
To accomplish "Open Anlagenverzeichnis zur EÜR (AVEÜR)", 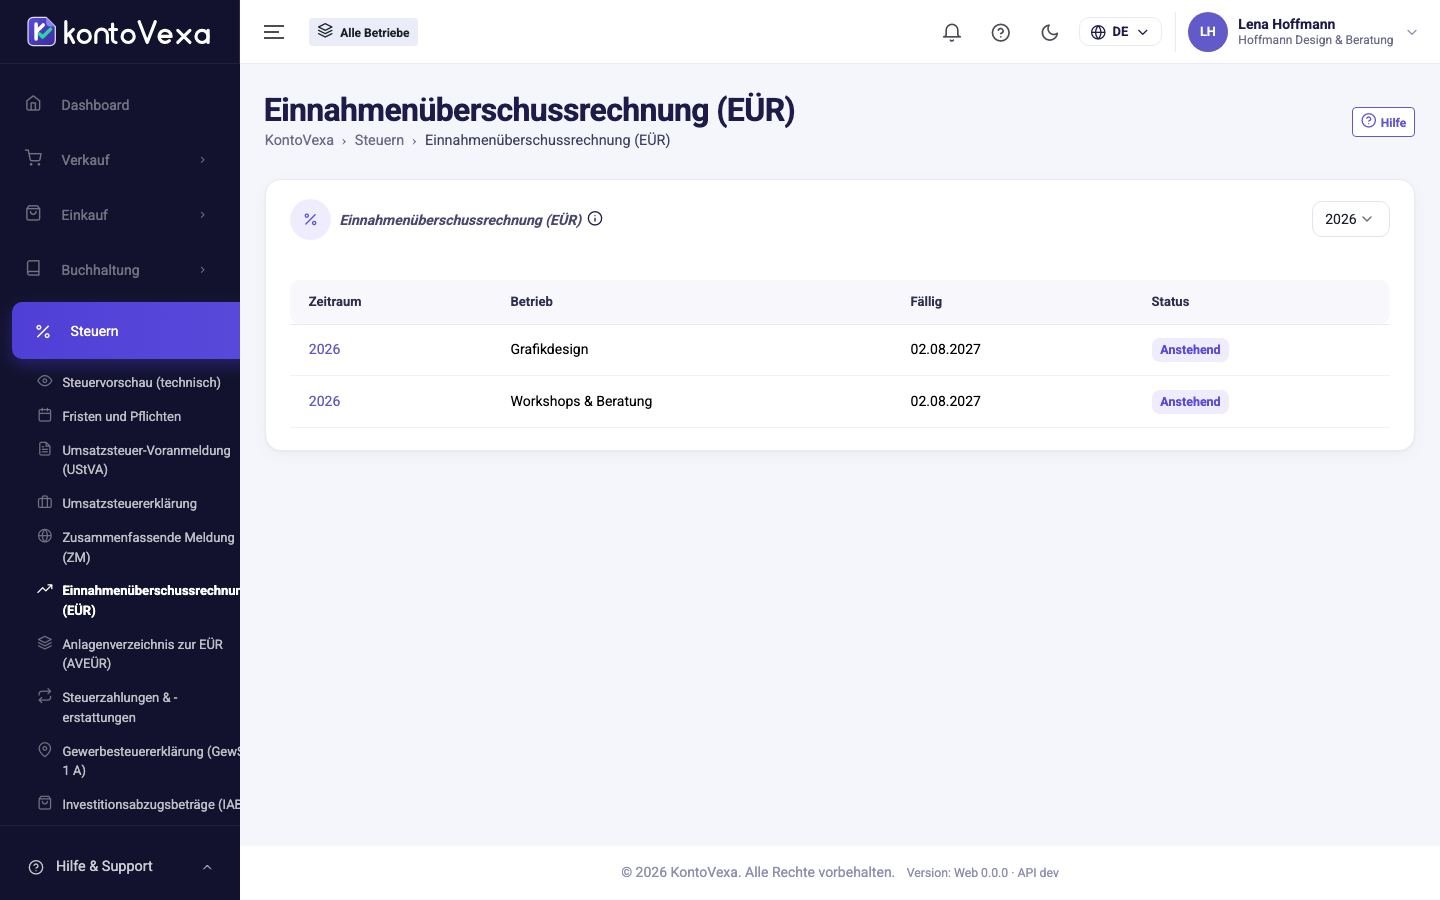I will 142,654.
